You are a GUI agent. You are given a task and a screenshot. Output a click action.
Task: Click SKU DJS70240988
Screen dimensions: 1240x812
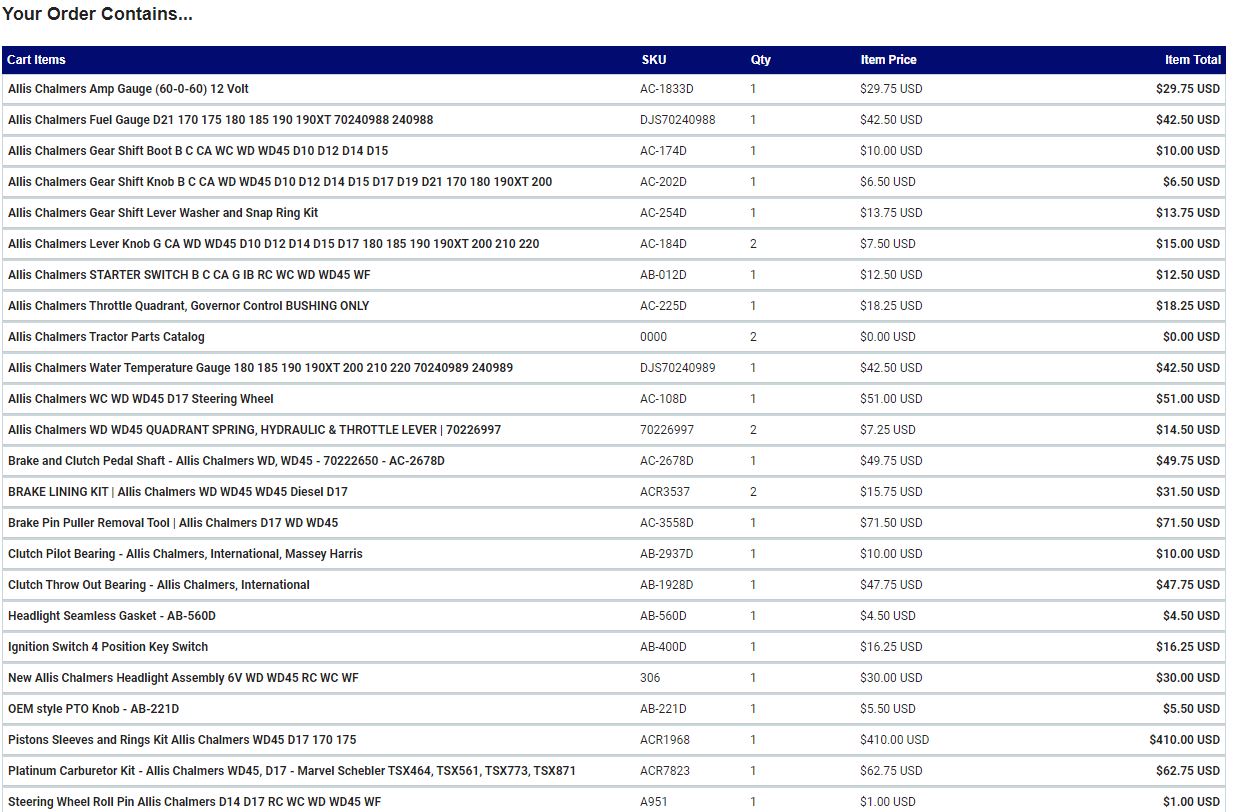pyautogui.click(x=678, y=120)
